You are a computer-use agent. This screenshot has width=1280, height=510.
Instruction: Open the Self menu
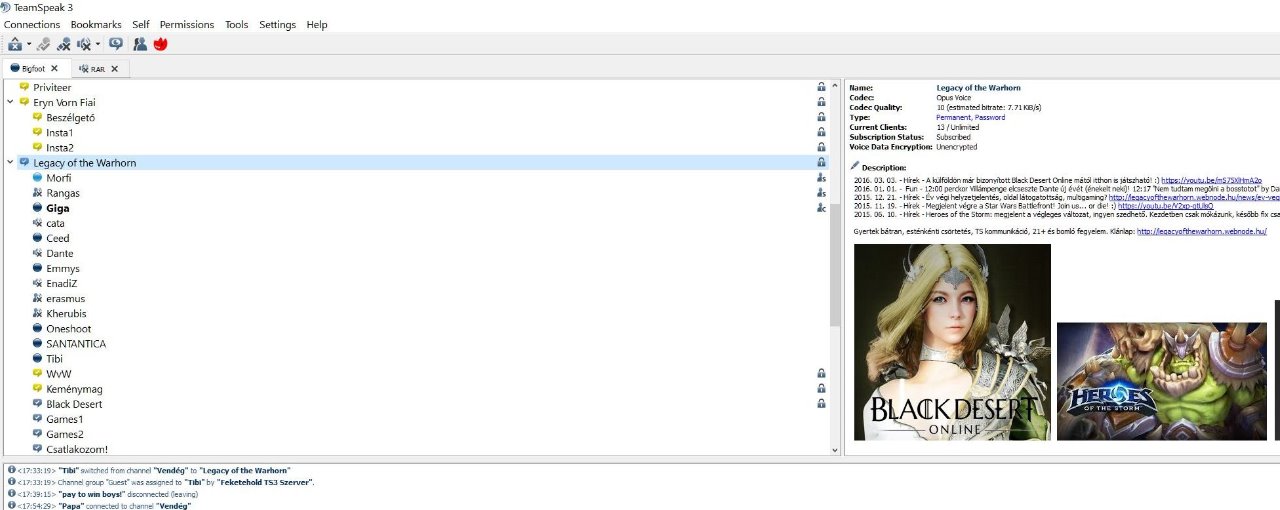coord(141,24)
